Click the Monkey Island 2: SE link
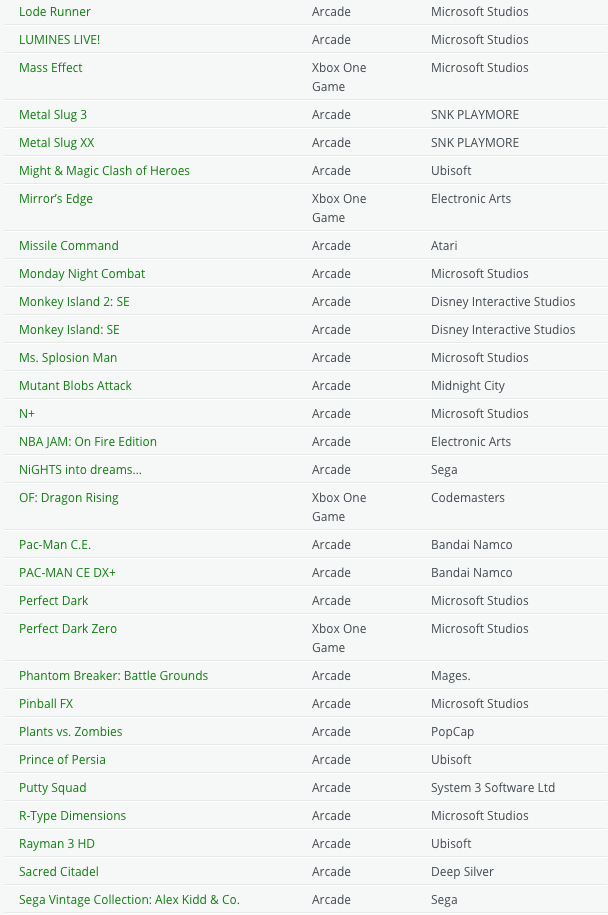 tap(74, 301)
